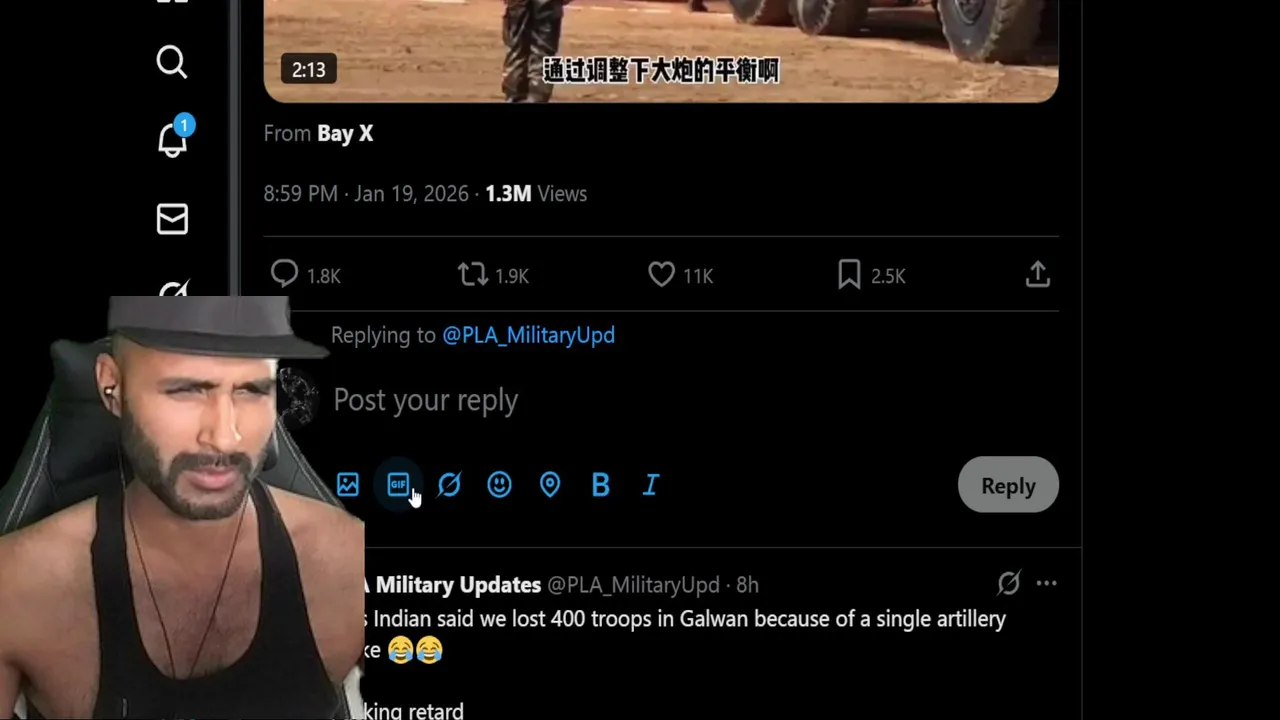
Task: Add an image to the reply
Action: coord(348,485)
